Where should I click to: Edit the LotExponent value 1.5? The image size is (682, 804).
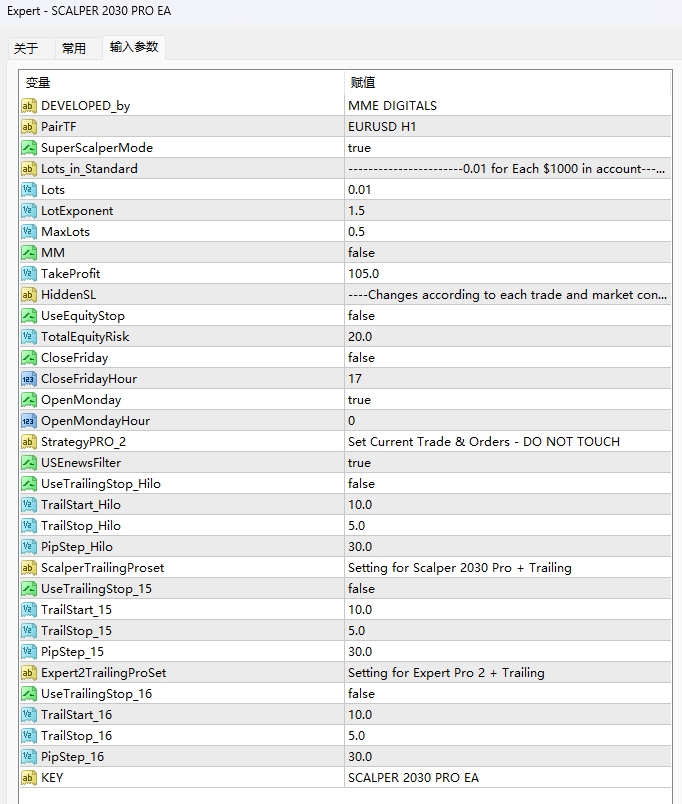pyautogui.click(x=357, y=211)
